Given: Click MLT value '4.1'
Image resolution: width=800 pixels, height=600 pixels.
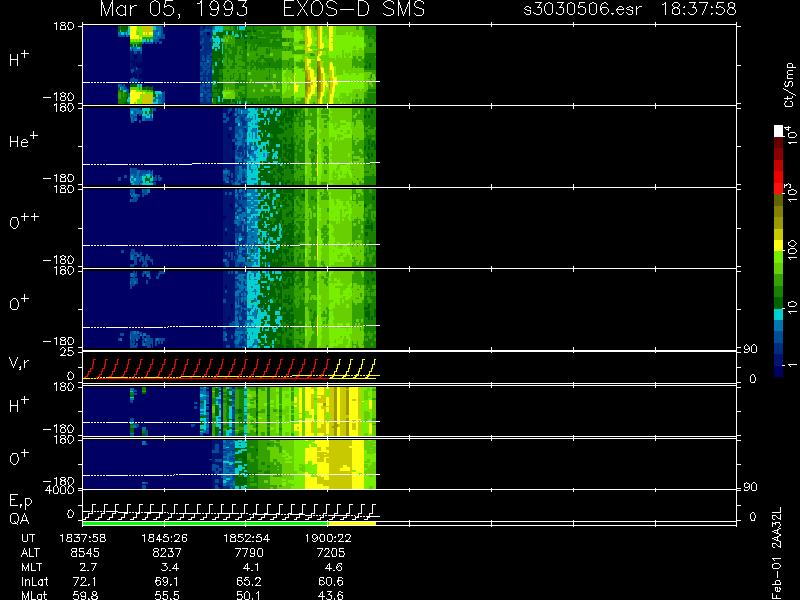Looking at the screenshot, I should [x=251, y=567].
